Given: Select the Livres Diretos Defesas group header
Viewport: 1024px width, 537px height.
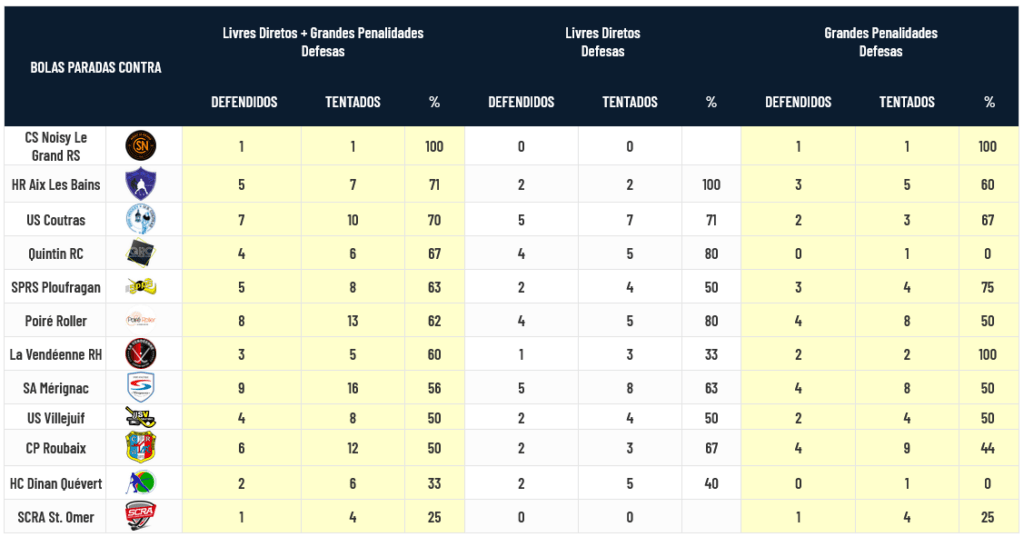Looking at the screenshot, I should pyautogui.click(x=603, y=42).
